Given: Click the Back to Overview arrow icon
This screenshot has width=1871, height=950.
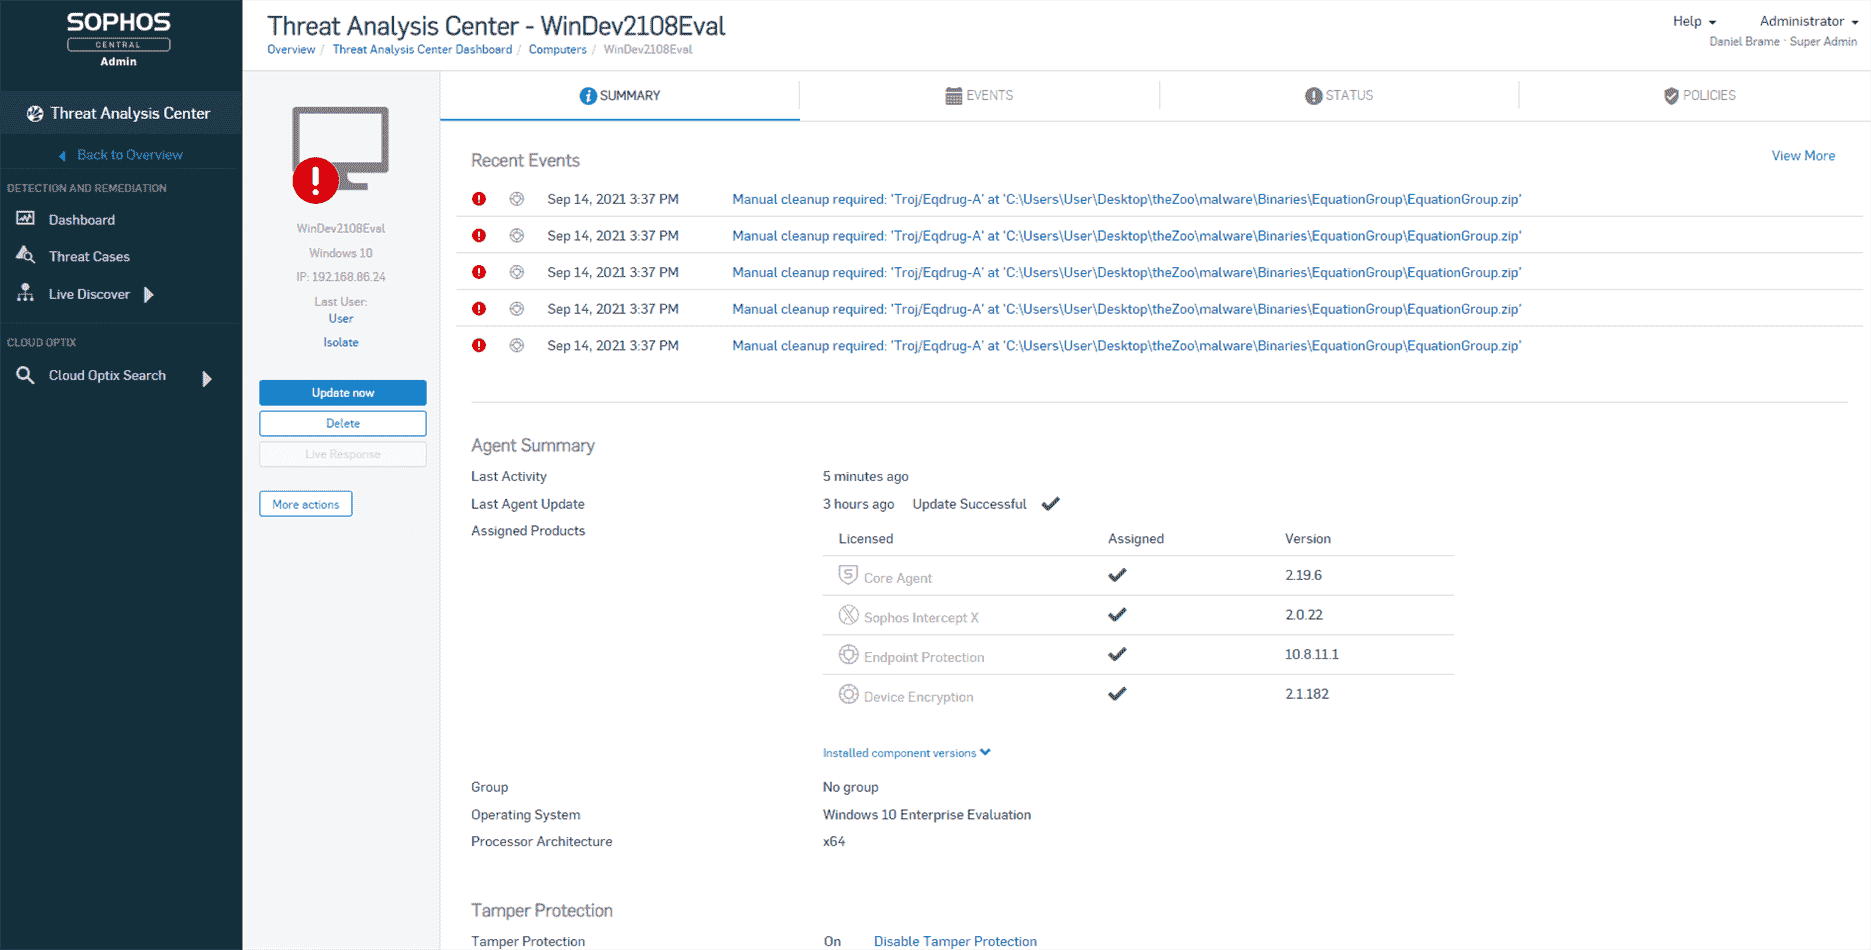Looking at the screenshot, I should pos(62,155).
